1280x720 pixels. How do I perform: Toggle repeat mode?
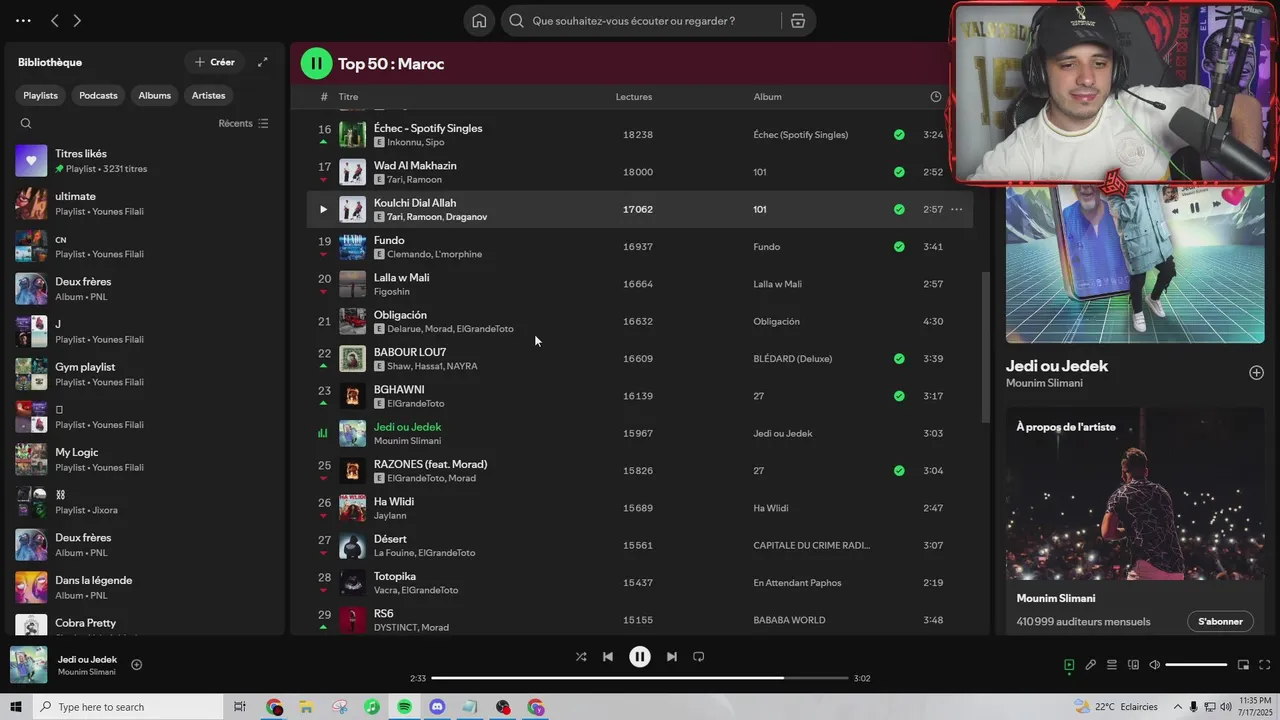click(699, 657)
